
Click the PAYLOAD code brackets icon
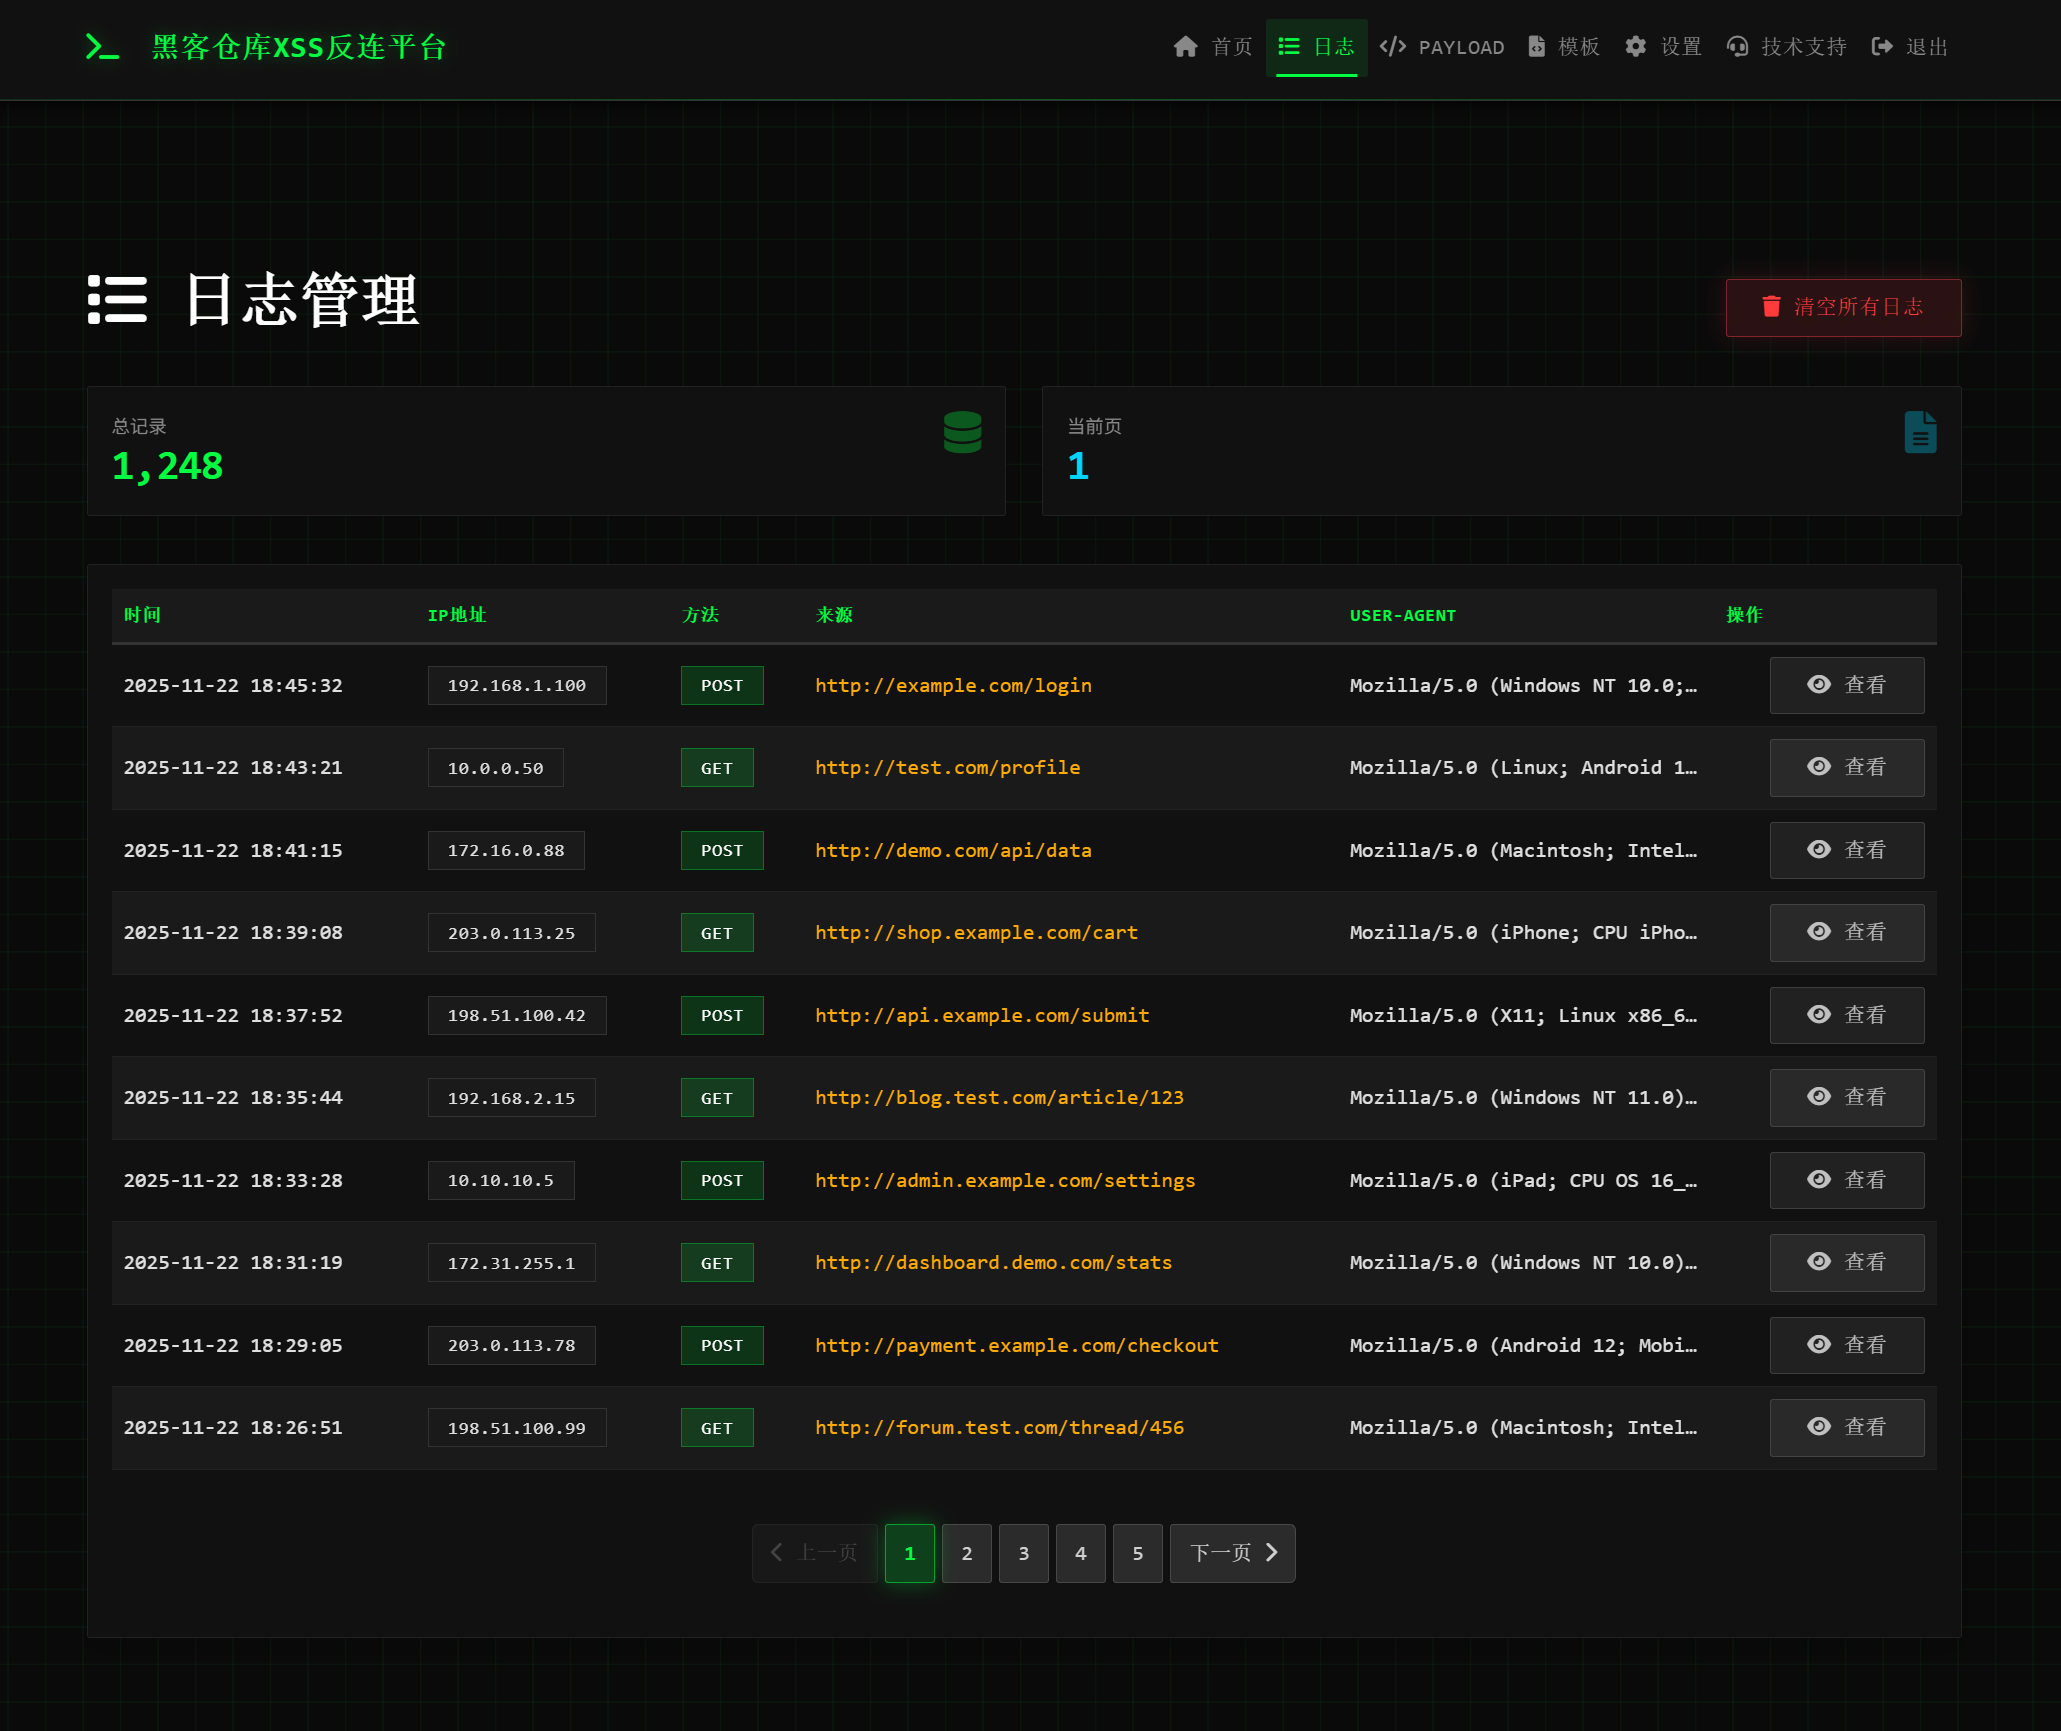[x=1392, y=47]
